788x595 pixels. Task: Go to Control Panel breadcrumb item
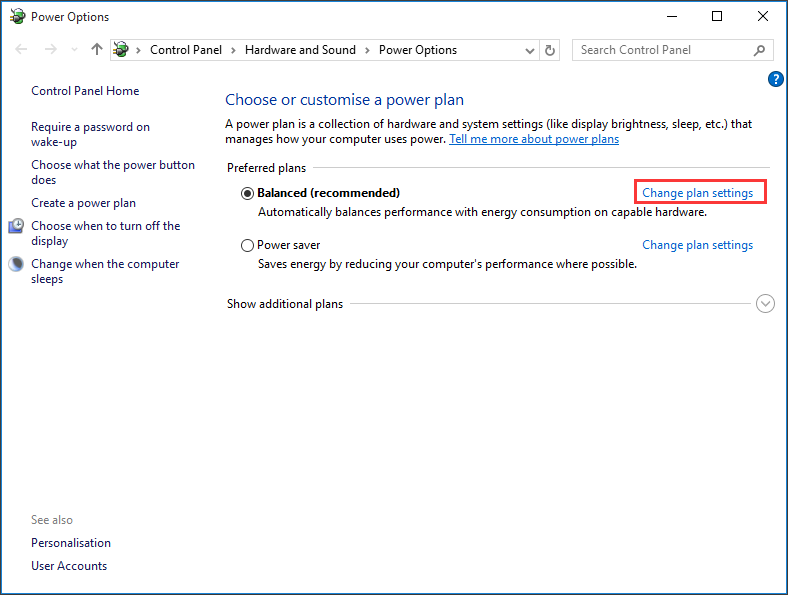tap(186, 50)
